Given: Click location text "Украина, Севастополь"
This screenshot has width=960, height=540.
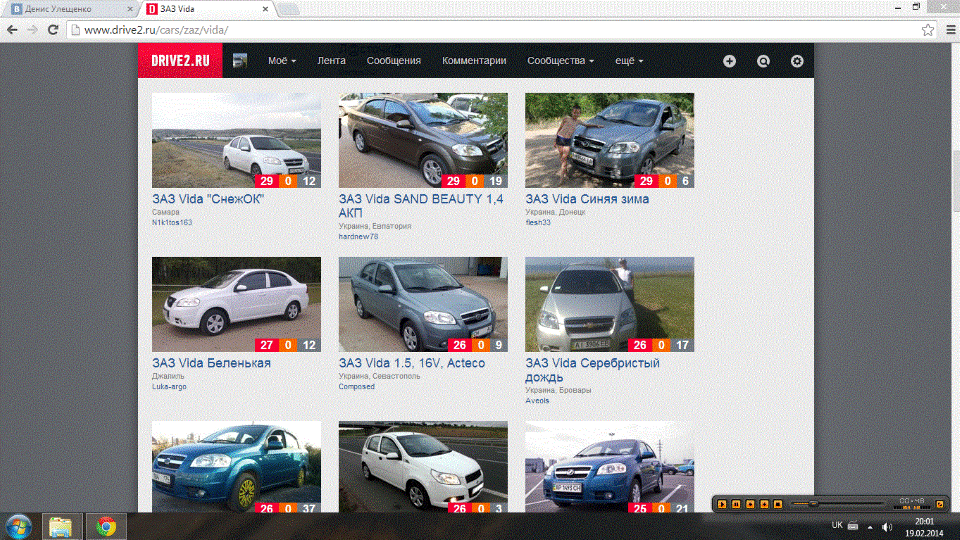Looking at the screenshot, I should (x=380, y=377).
